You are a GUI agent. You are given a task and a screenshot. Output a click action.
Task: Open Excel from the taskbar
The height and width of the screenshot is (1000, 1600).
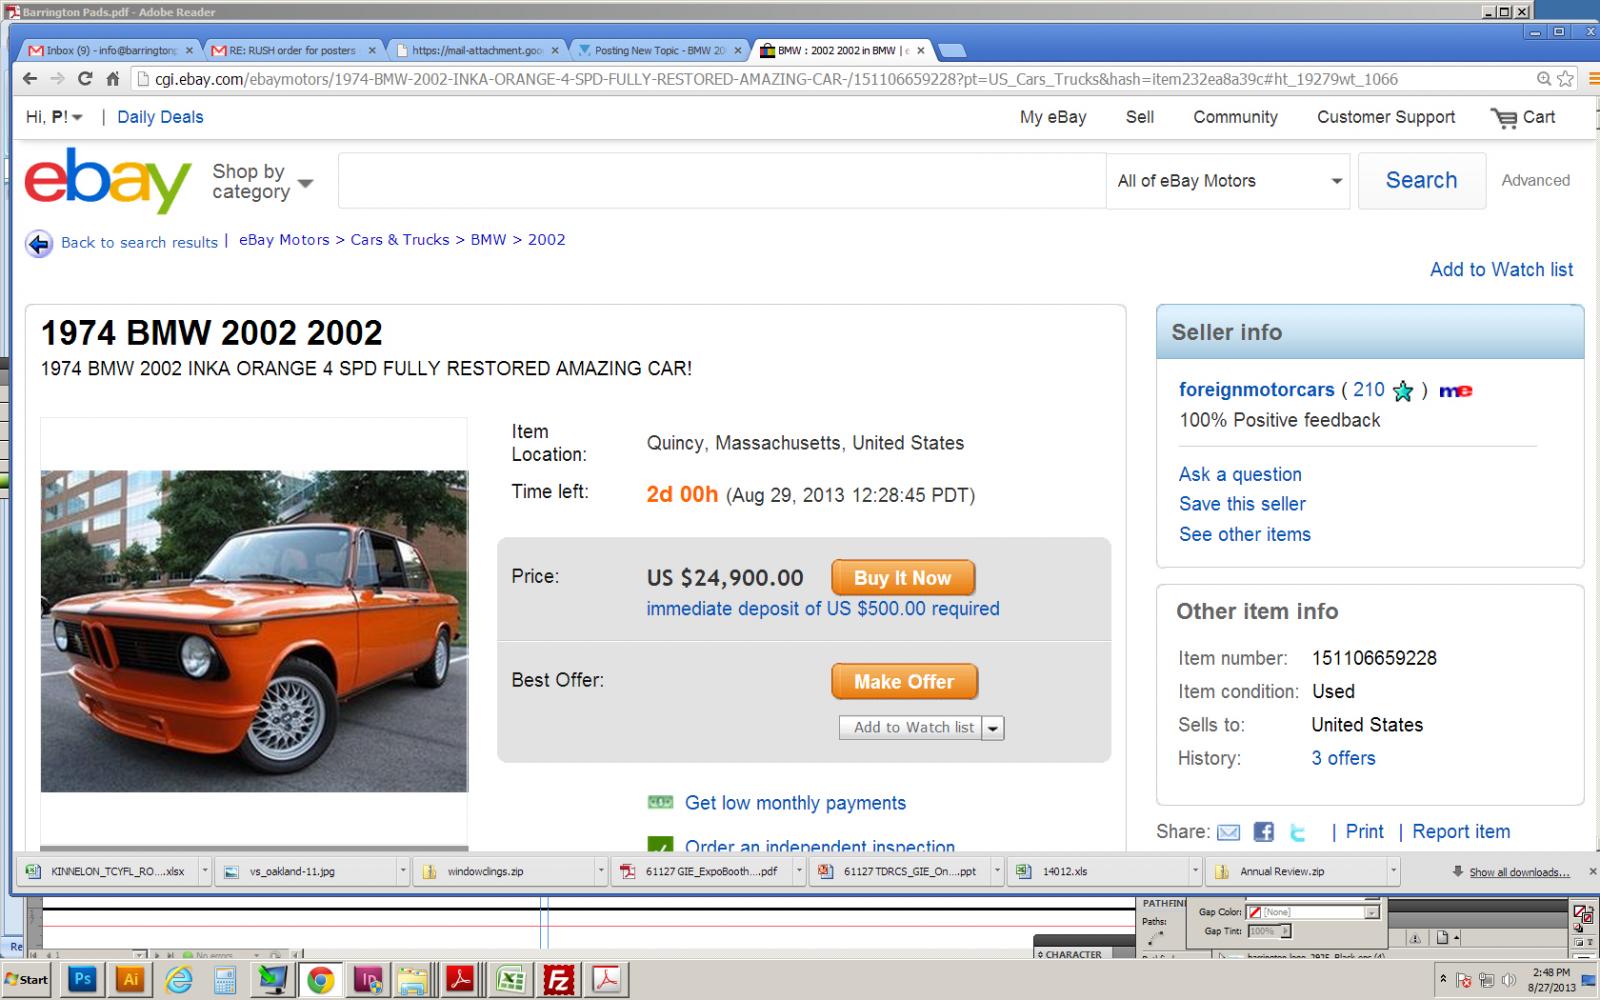[511, 980]
